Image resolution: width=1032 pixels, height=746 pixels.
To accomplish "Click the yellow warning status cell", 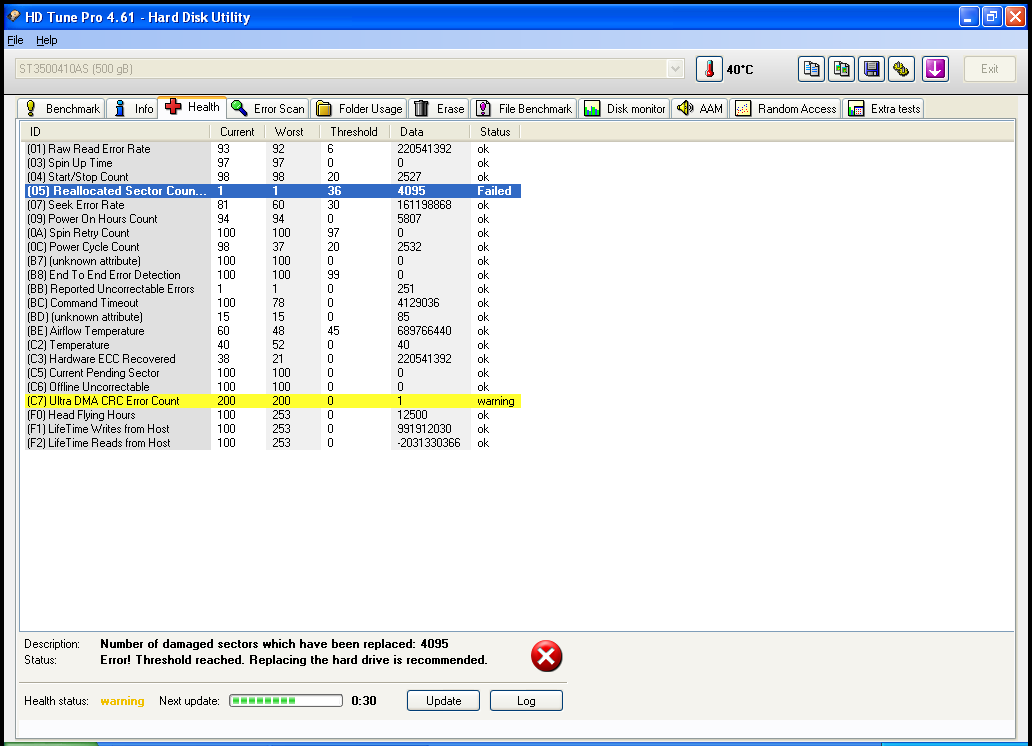I will (496, 401).
